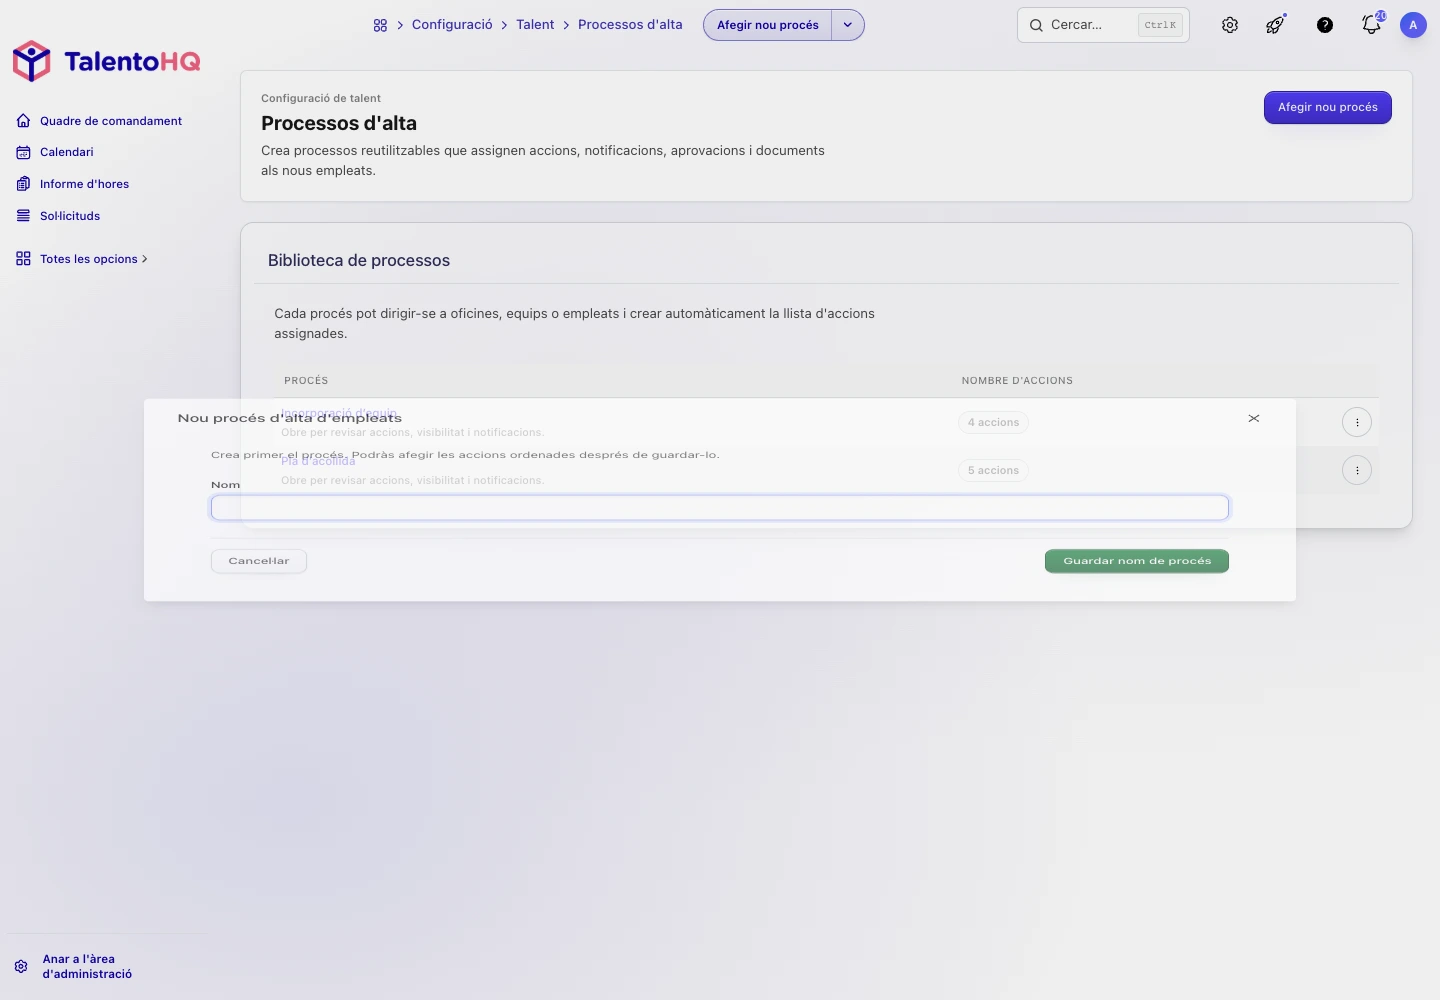Click the rocket icon in top bar
Image resolution: width=1440 pixels, height=1000 pixels.
1275,25
